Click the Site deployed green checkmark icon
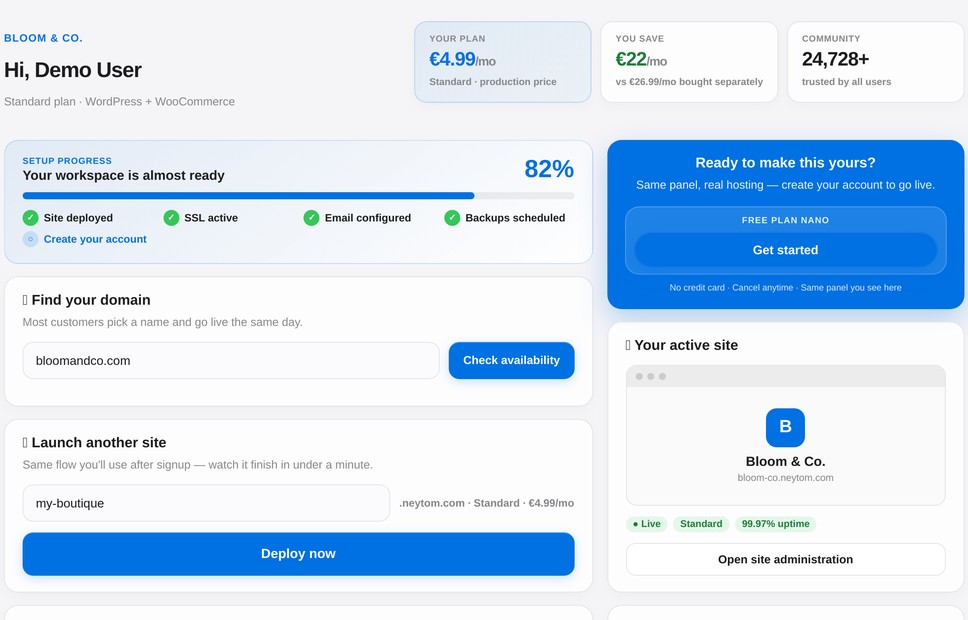 tap(30, 217)
